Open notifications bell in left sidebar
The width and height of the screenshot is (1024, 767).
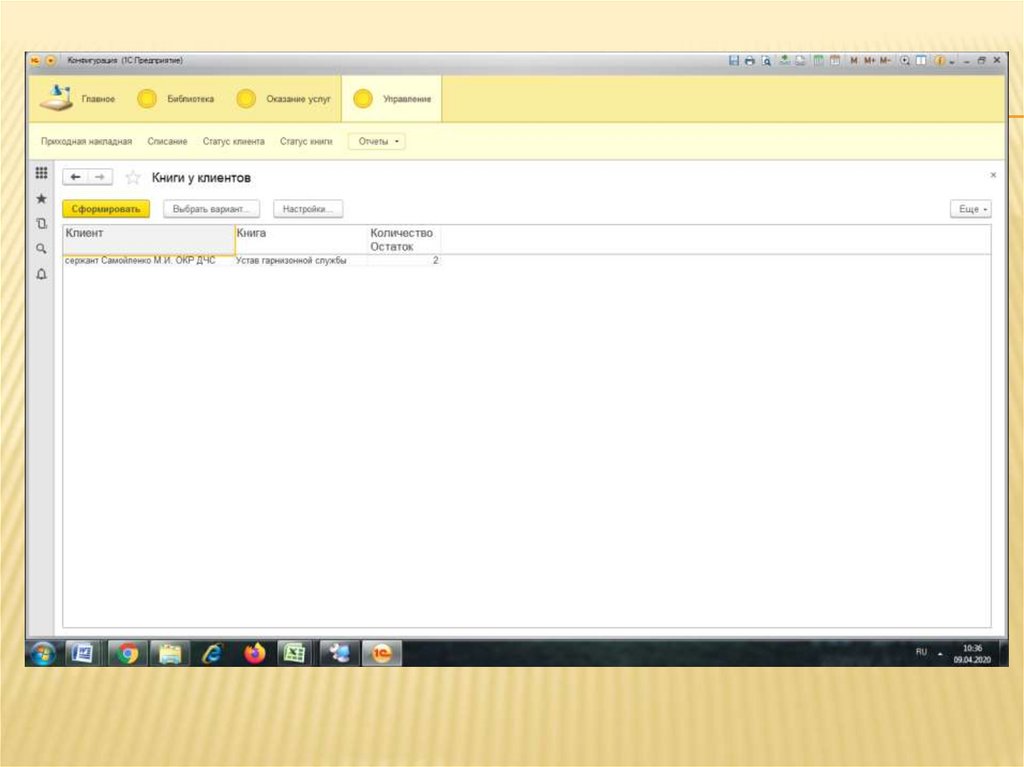point(41,273)
